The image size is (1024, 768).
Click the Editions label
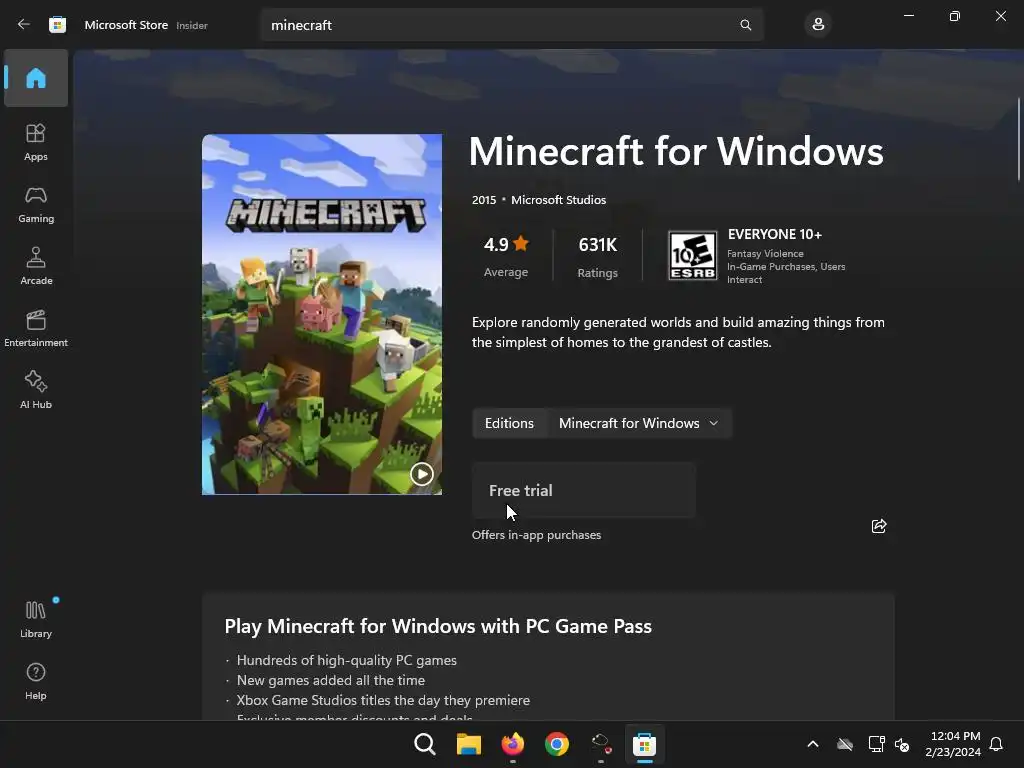pyautogui.click(x=509, y=423)
